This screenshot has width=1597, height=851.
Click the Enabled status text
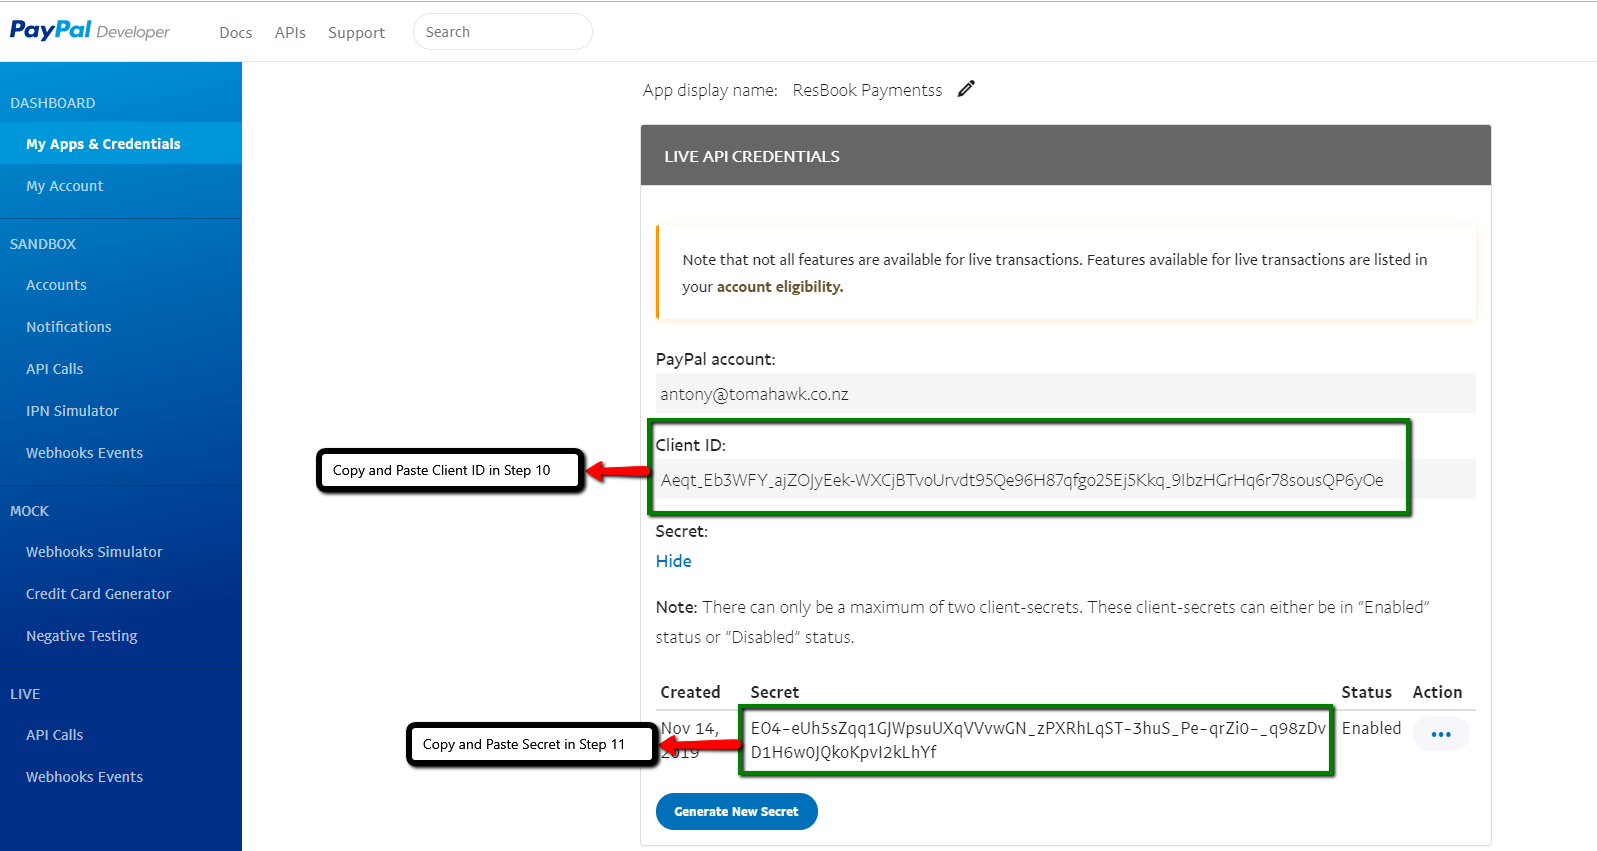[1371, 728]
